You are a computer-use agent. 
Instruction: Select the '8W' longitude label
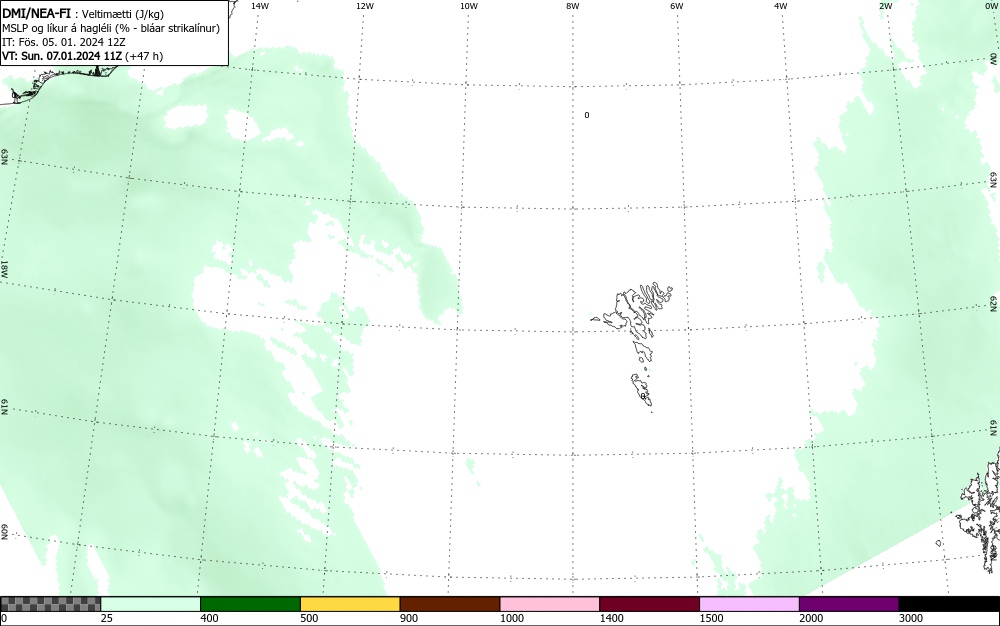[573, 6]
